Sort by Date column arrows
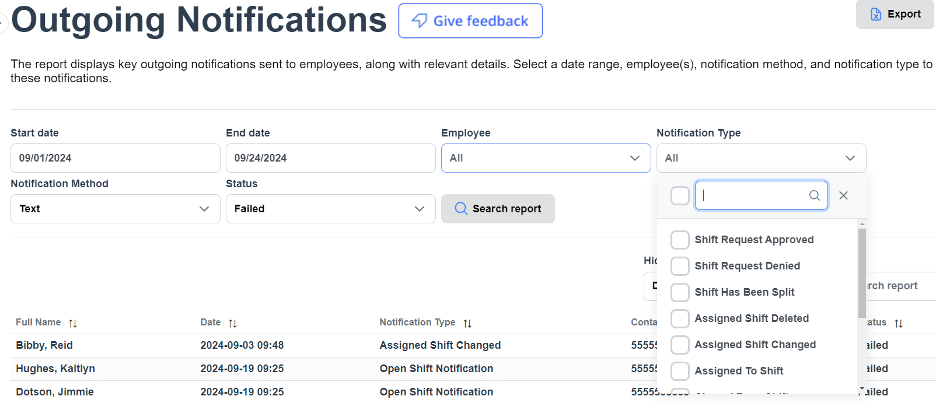The height and width of the screenshot is (404, 936). pos(232,323)
